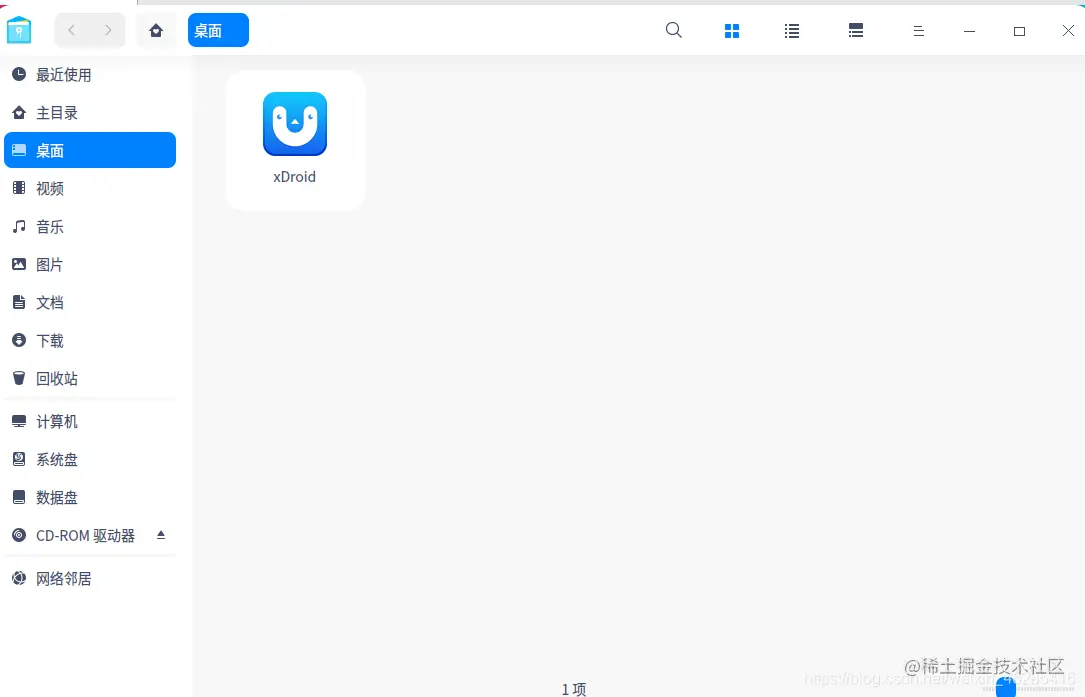Open 下载 downloads folder
Viewport: 1085px width, 697px height.
click(90, 341)
